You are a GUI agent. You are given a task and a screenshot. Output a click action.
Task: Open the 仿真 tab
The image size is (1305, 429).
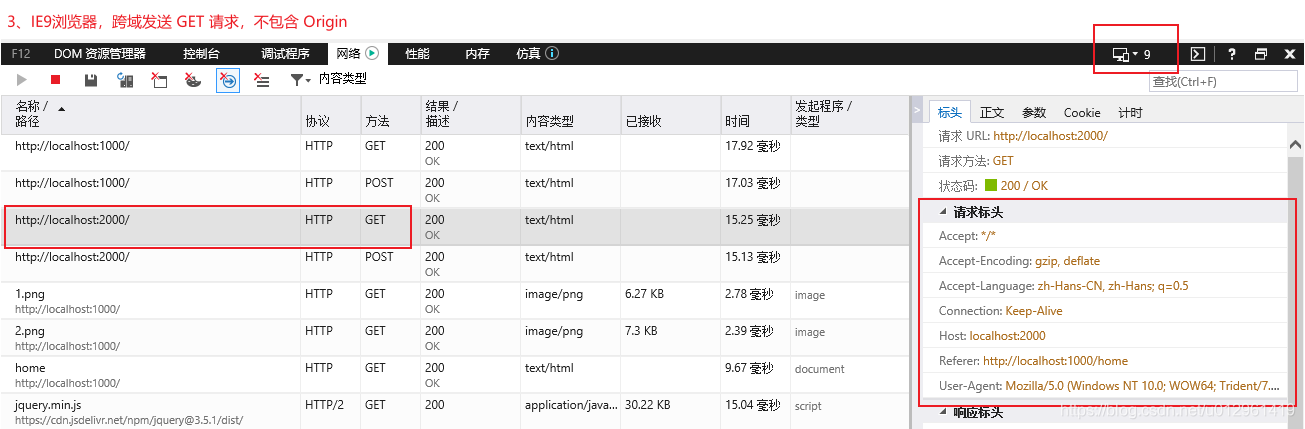(537, 54)
